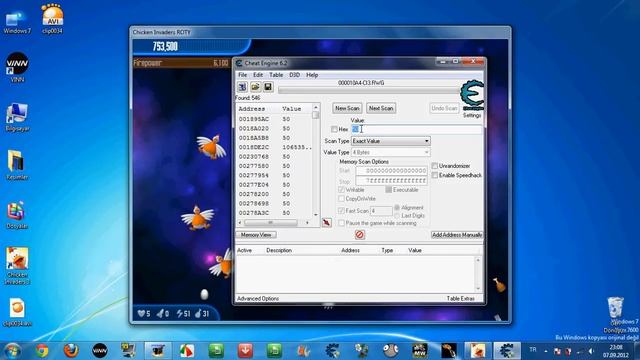Tick Enable Speedhack checkbox
The image size is (640, 360).
(x=435, y=175)
